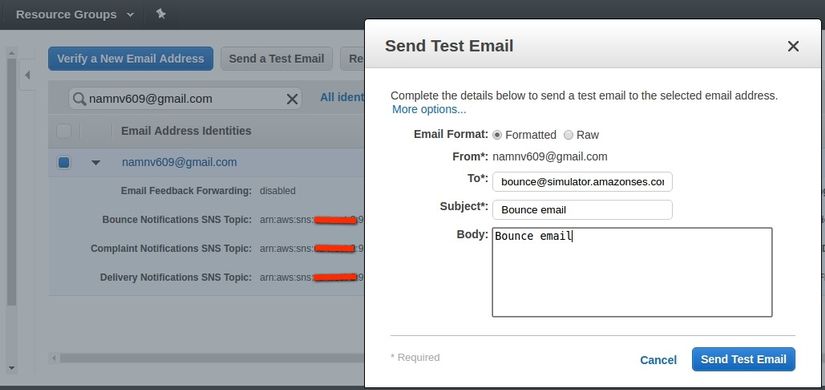Click the From address namnv609@gmail.com text
The image size is (825, 390).
[550, 156]
